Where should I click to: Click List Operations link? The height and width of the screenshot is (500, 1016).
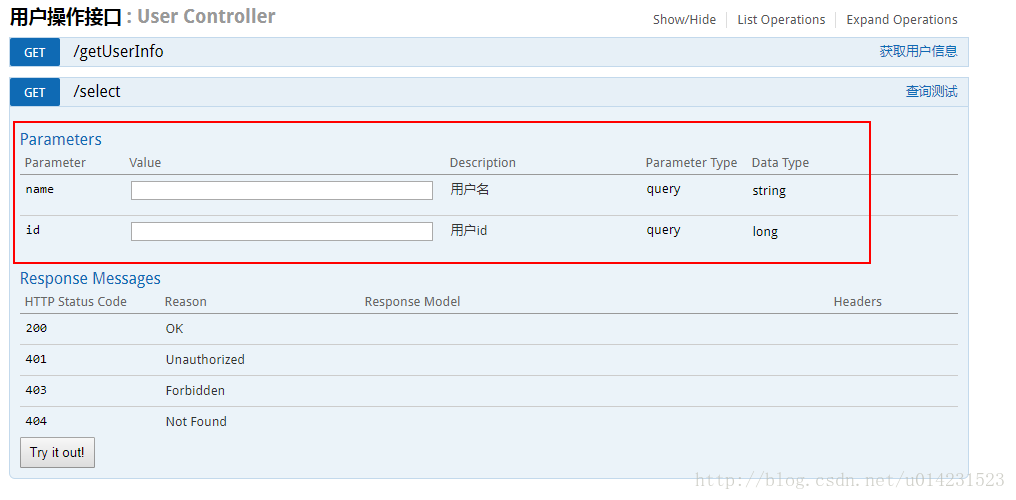[781, 20]
